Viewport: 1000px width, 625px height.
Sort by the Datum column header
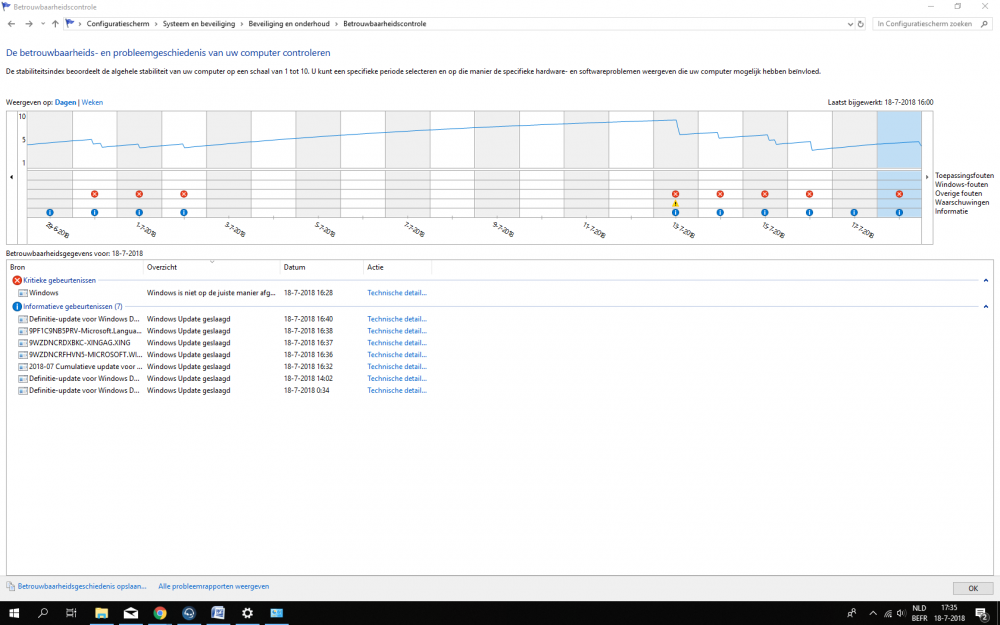pos(321,267)
